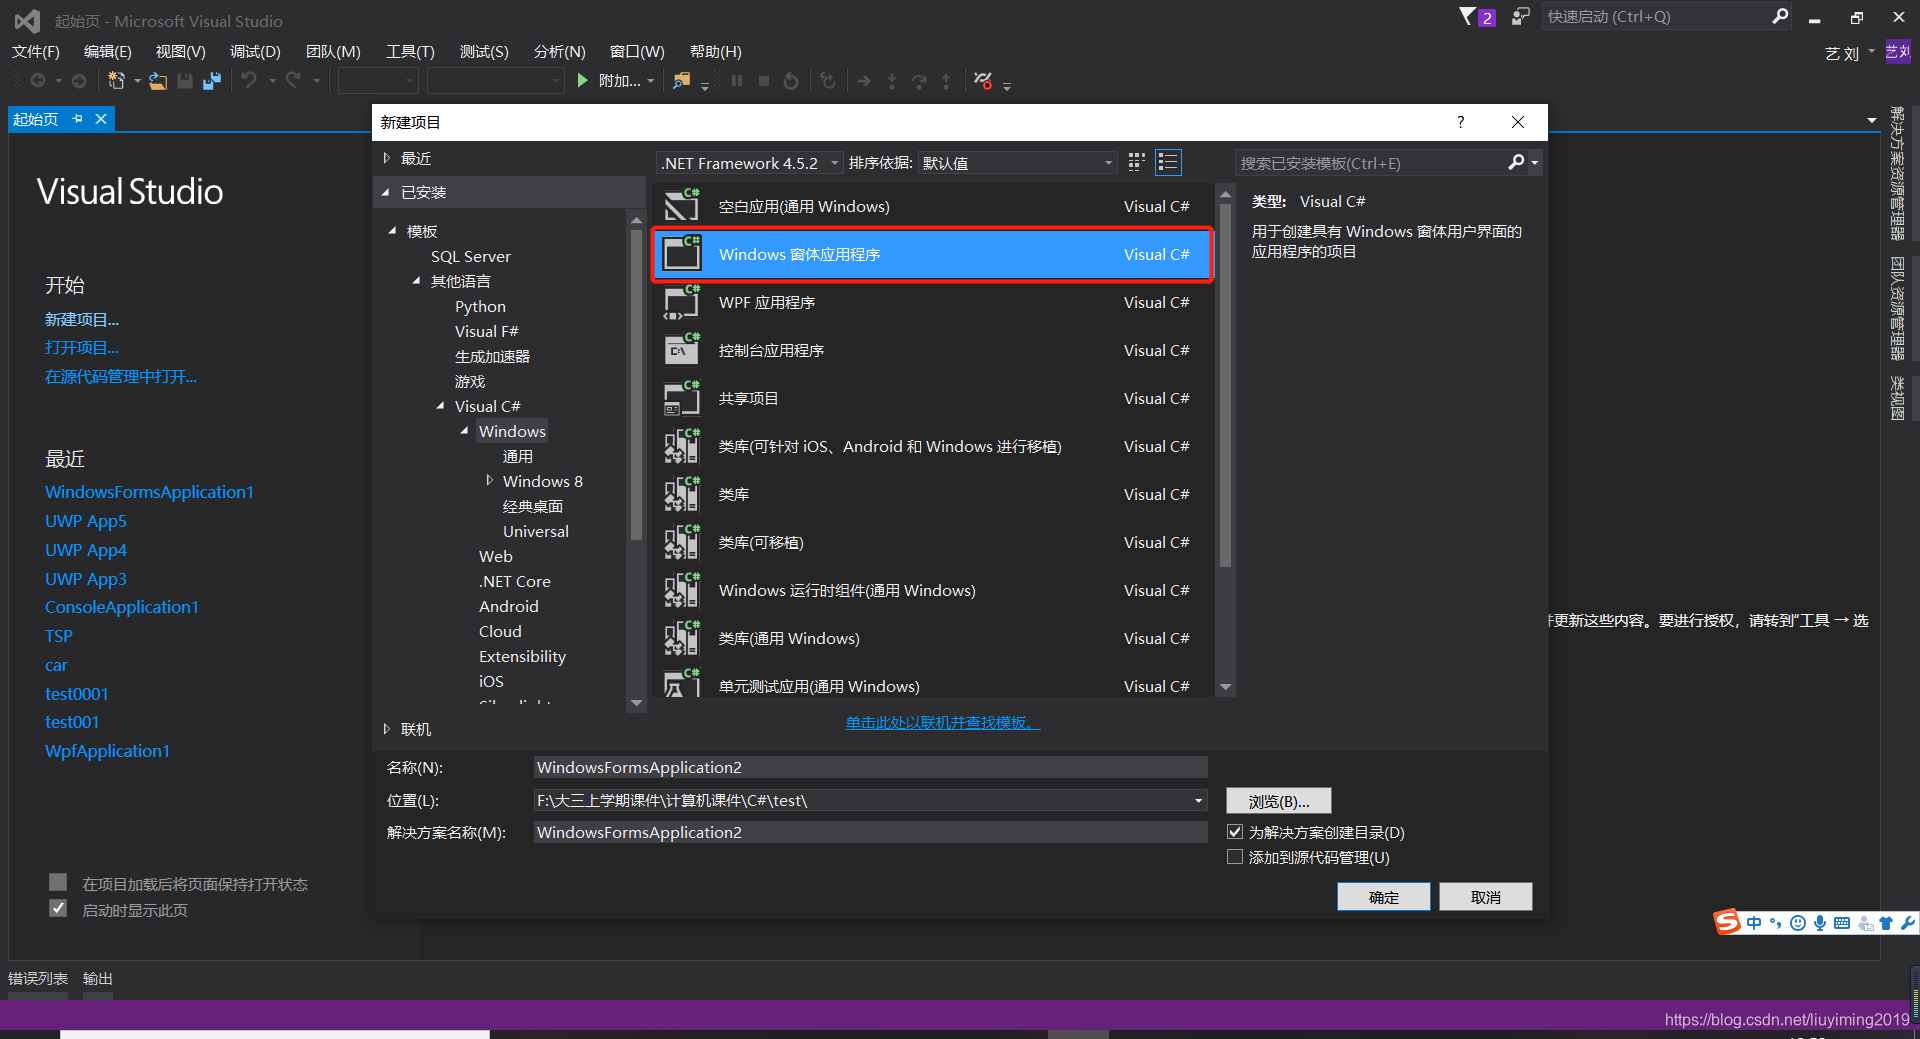
Task: Open the 文件(F) menu
Action: 36,51
